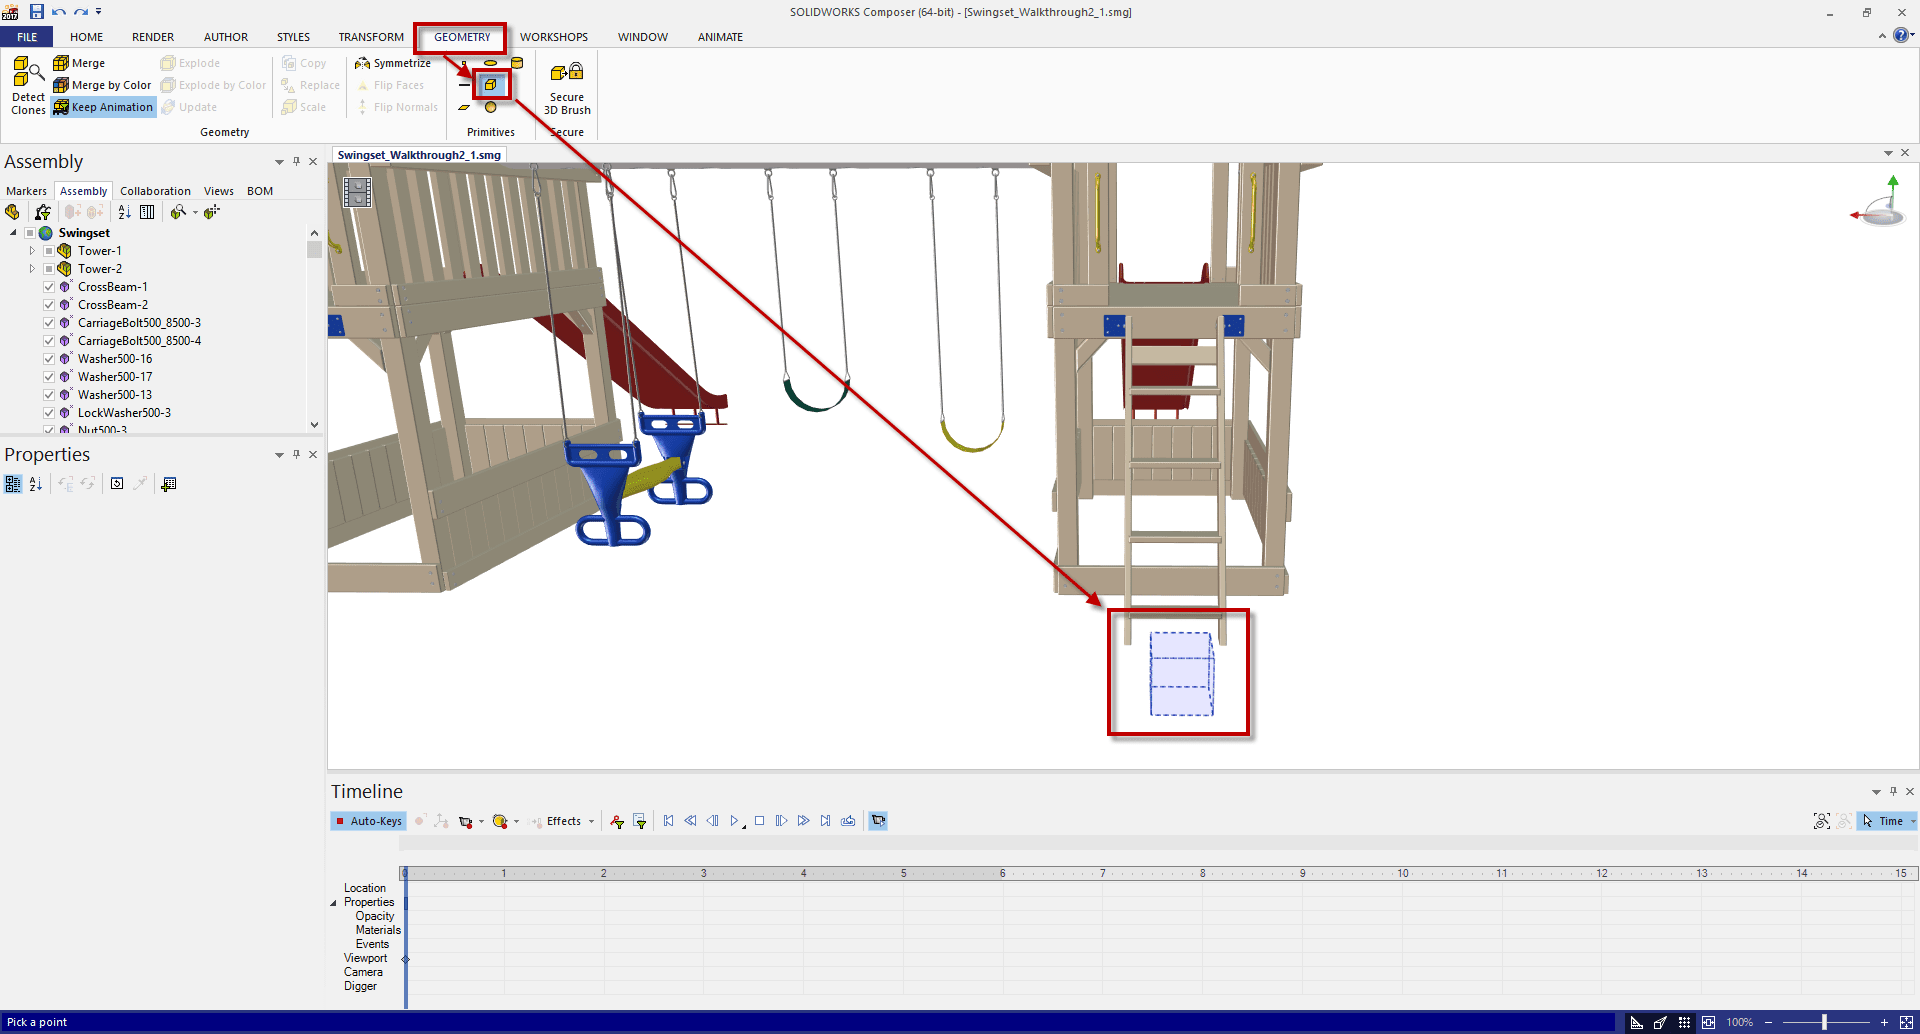Select the cylinder primitive icon
Image resolution: width=1920 pixels, height=1034 pixels.
pos(517,63)
